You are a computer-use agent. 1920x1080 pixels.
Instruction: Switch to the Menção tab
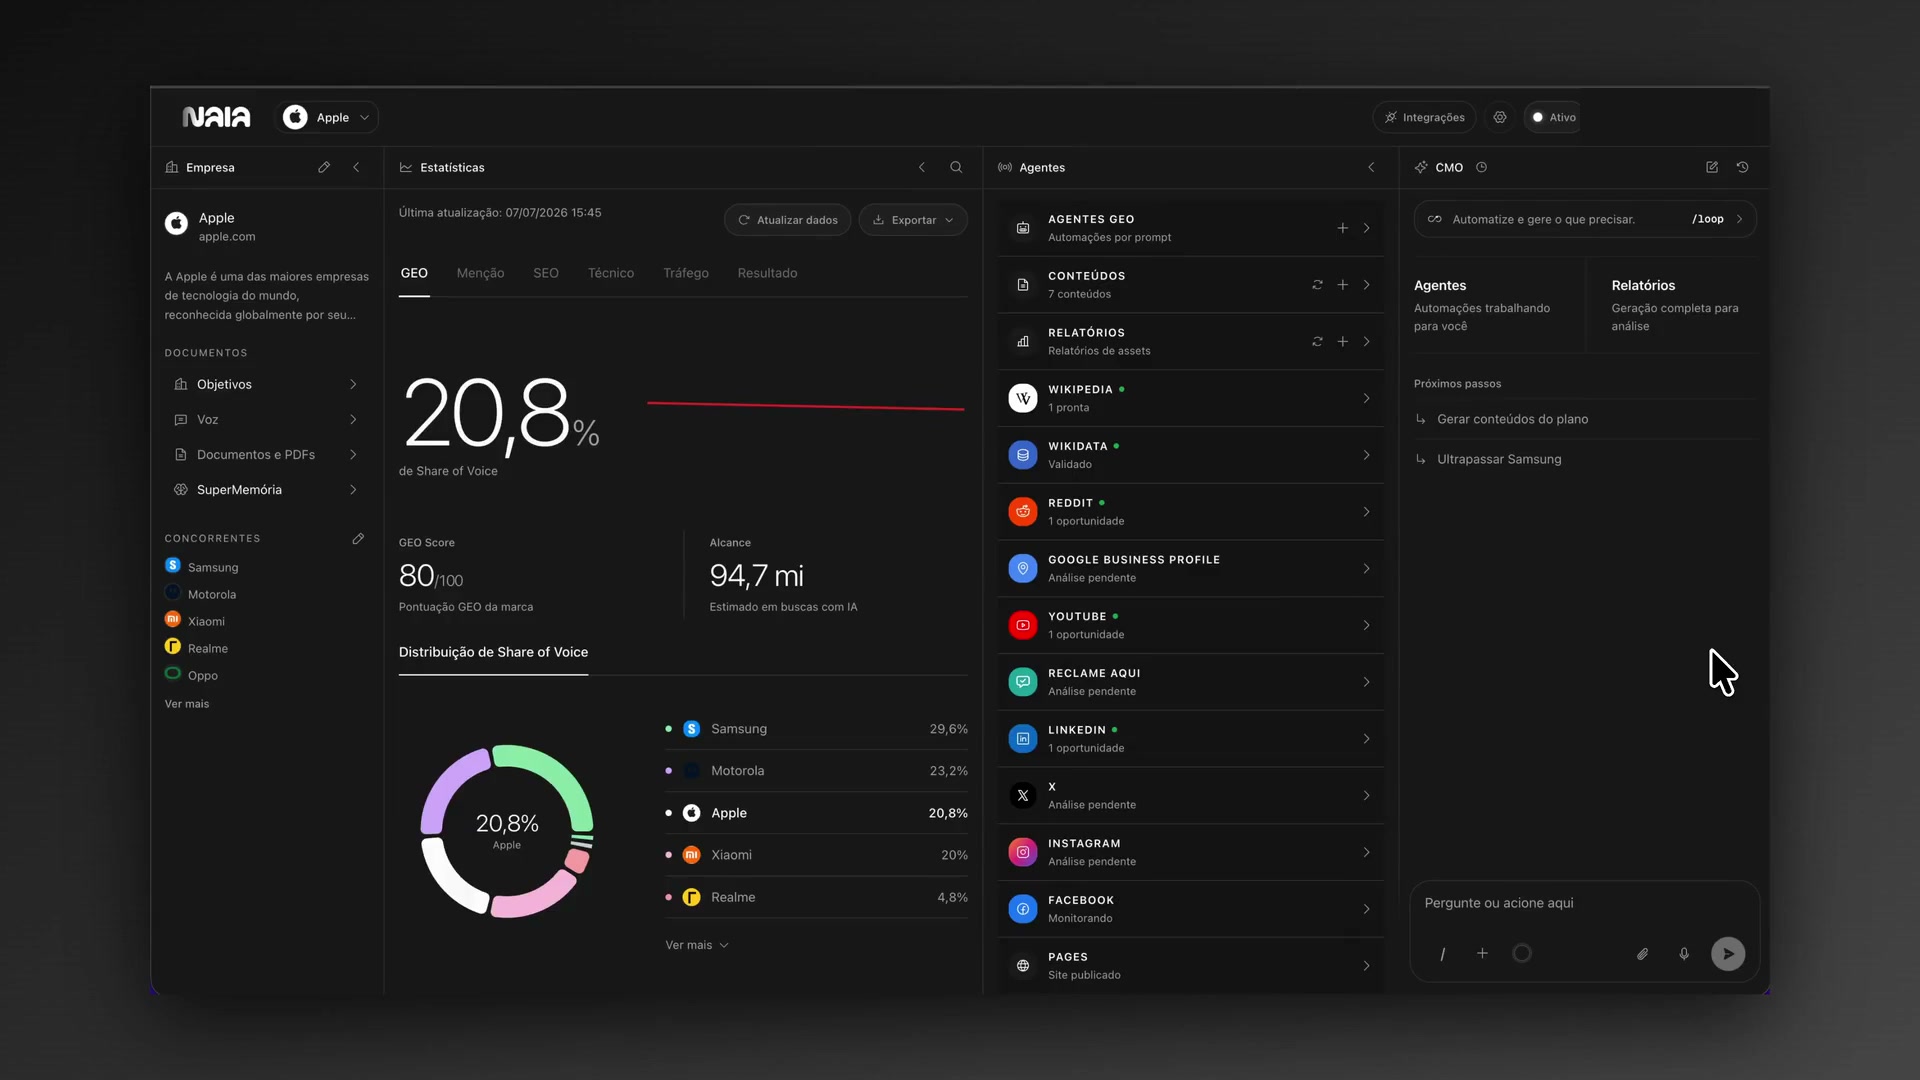coord(480,273)
